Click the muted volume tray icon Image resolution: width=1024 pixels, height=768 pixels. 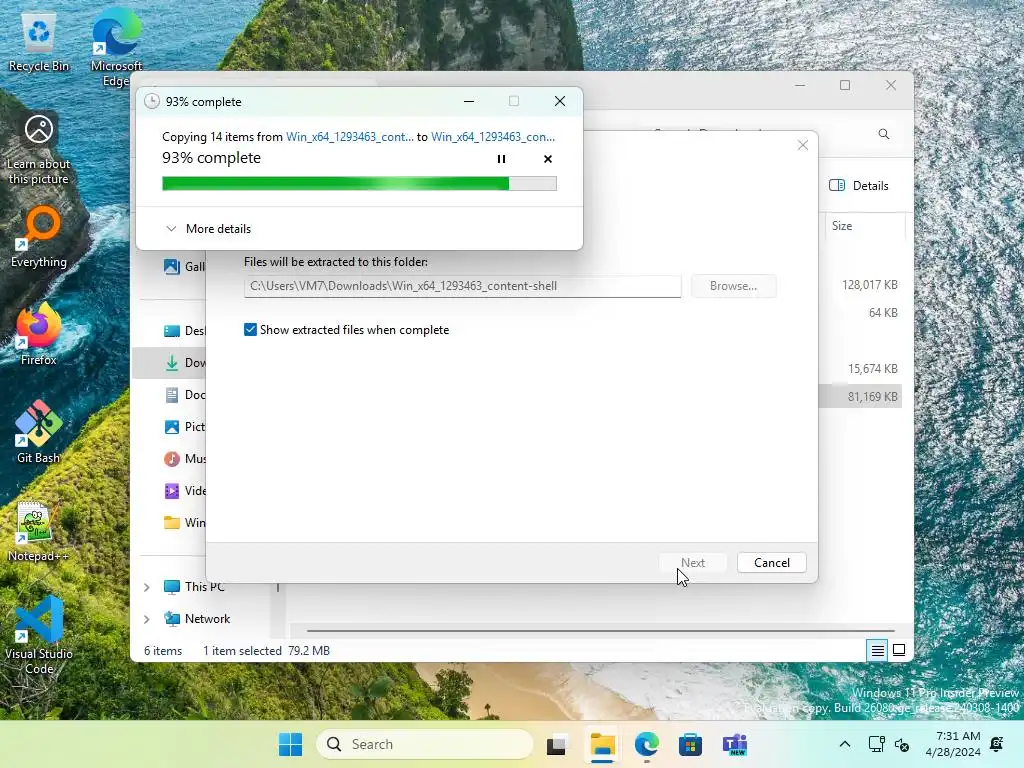(902, 744)
